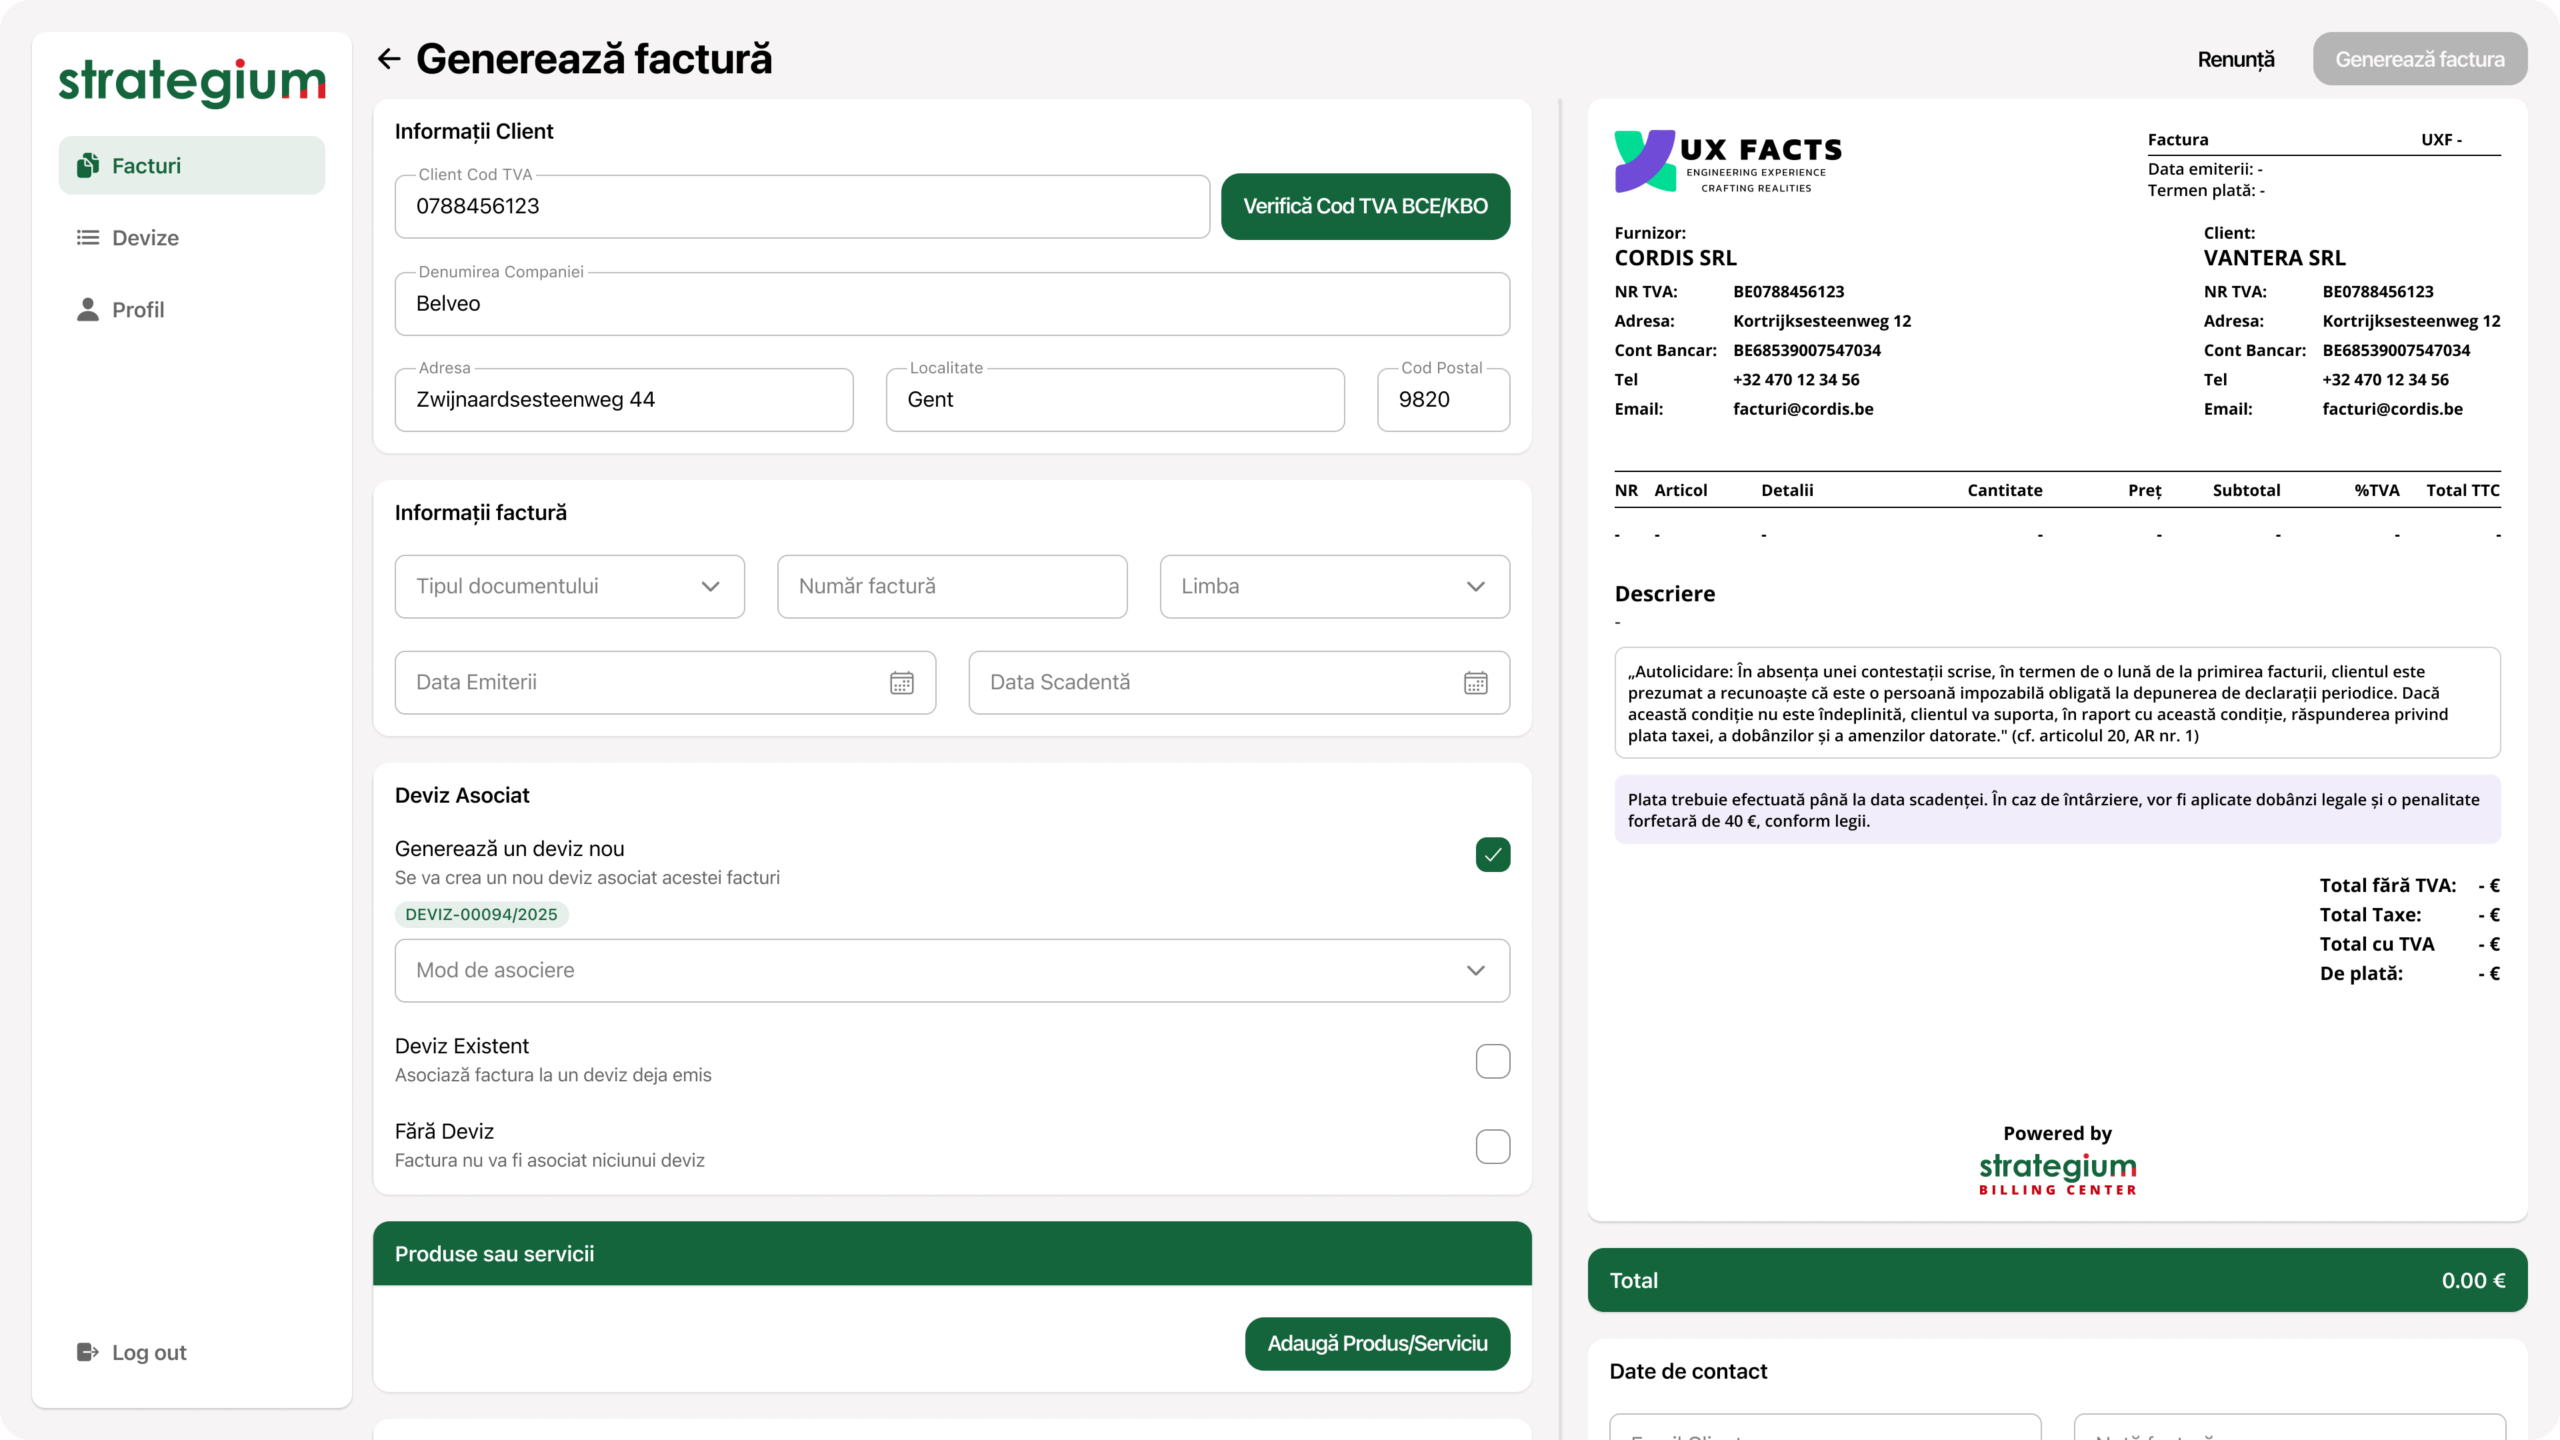Click the strategium logo in sidebar

point(192,82)
